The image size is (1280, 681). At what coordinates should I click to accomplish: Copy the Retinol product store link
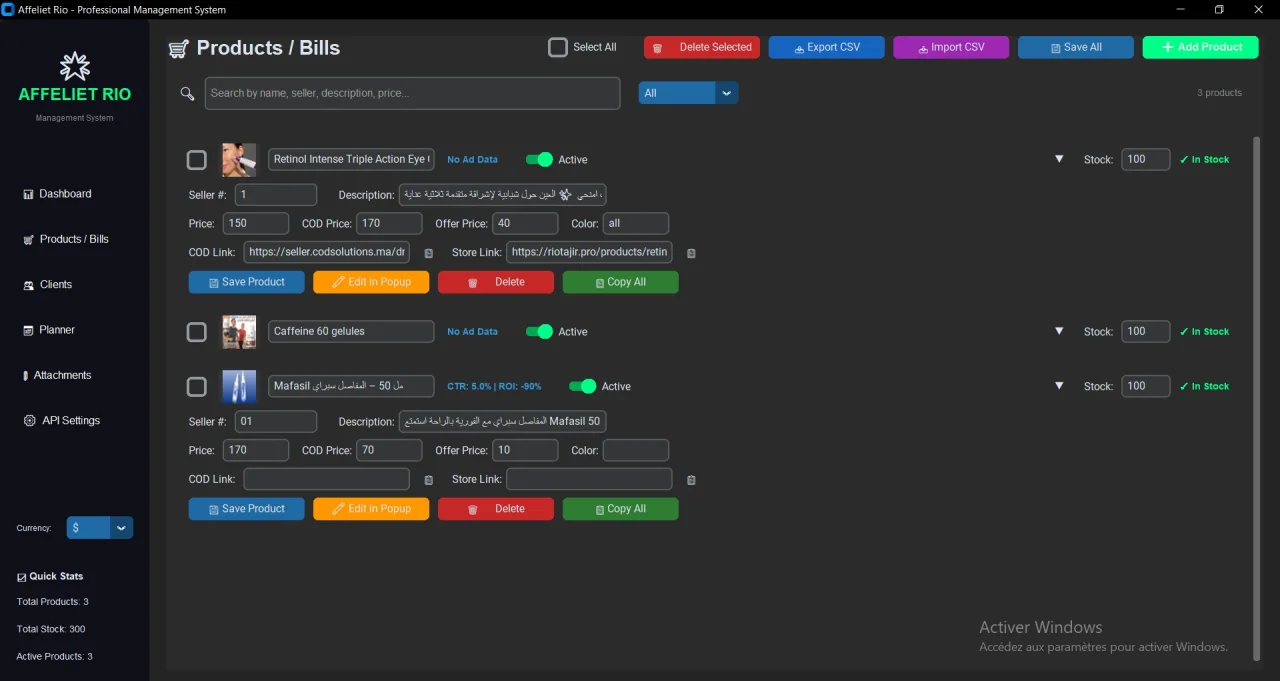click(691, 254)
